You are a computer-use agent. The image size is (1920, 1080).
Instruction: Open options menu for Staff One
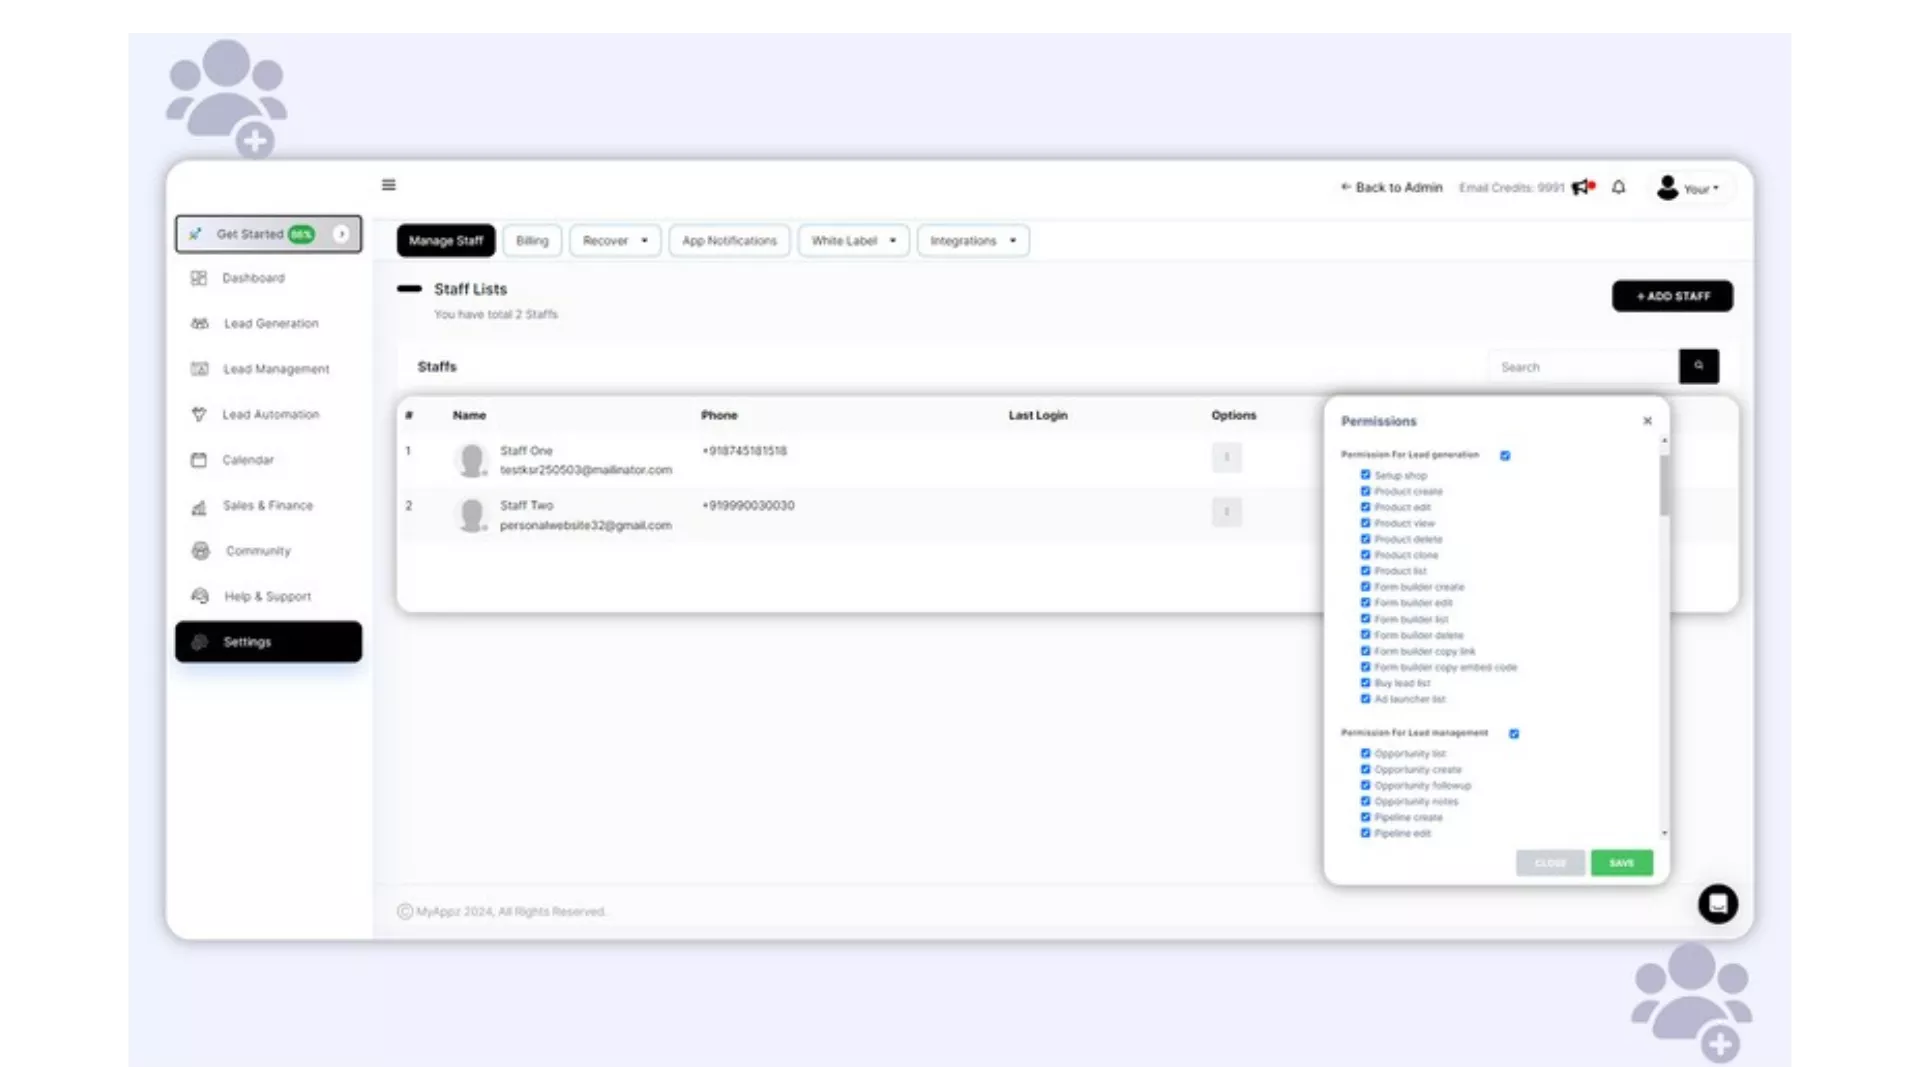(1226, 457)
